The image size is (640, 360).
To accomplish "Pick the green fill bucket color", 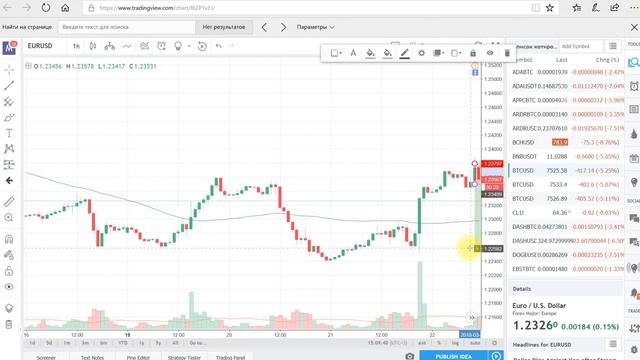I will 370,53.
